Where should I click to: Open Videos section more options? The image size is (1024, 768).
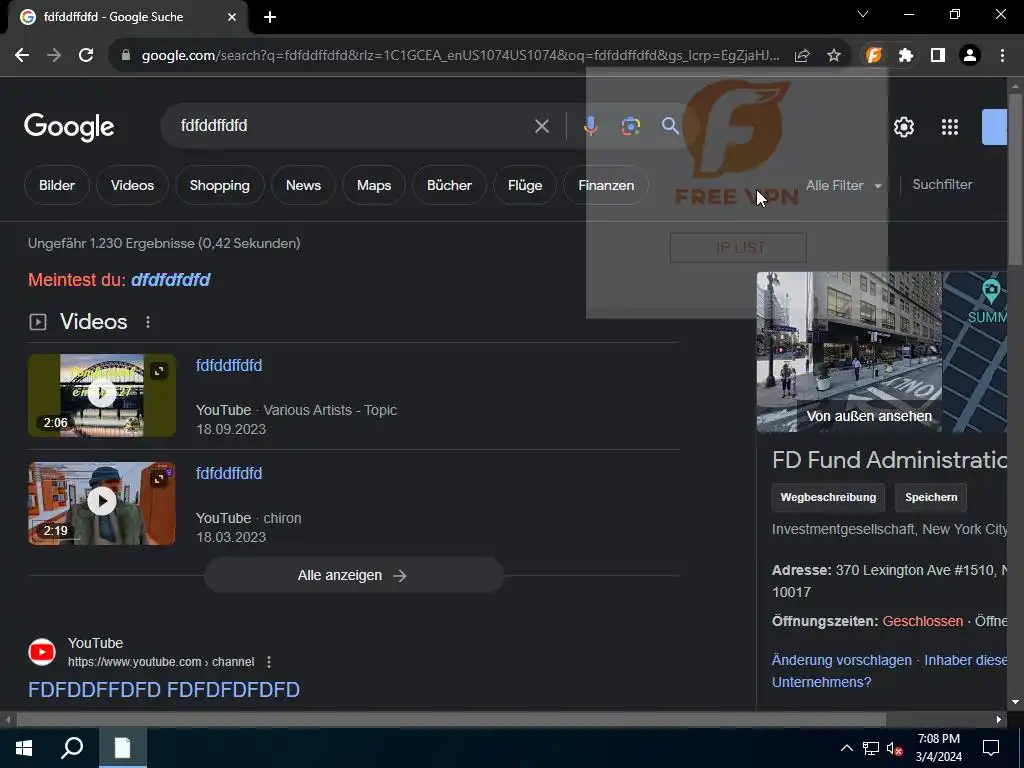(148, 322)
